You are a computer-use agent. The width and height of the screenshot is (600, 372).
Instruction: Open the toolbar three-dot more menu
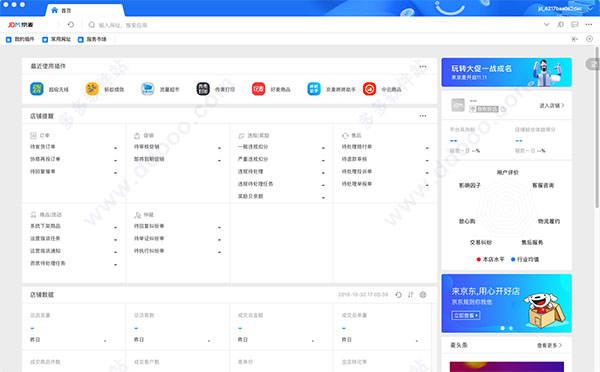[x=589, y=24]
